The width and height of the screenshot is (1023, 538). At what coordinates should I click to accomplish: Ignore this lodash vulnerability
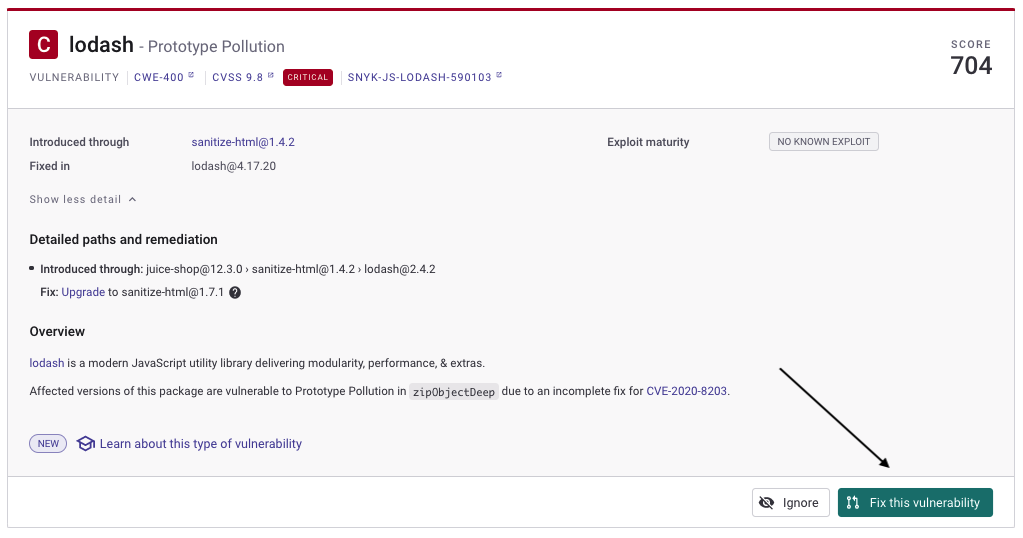click(x=790, y=503)
